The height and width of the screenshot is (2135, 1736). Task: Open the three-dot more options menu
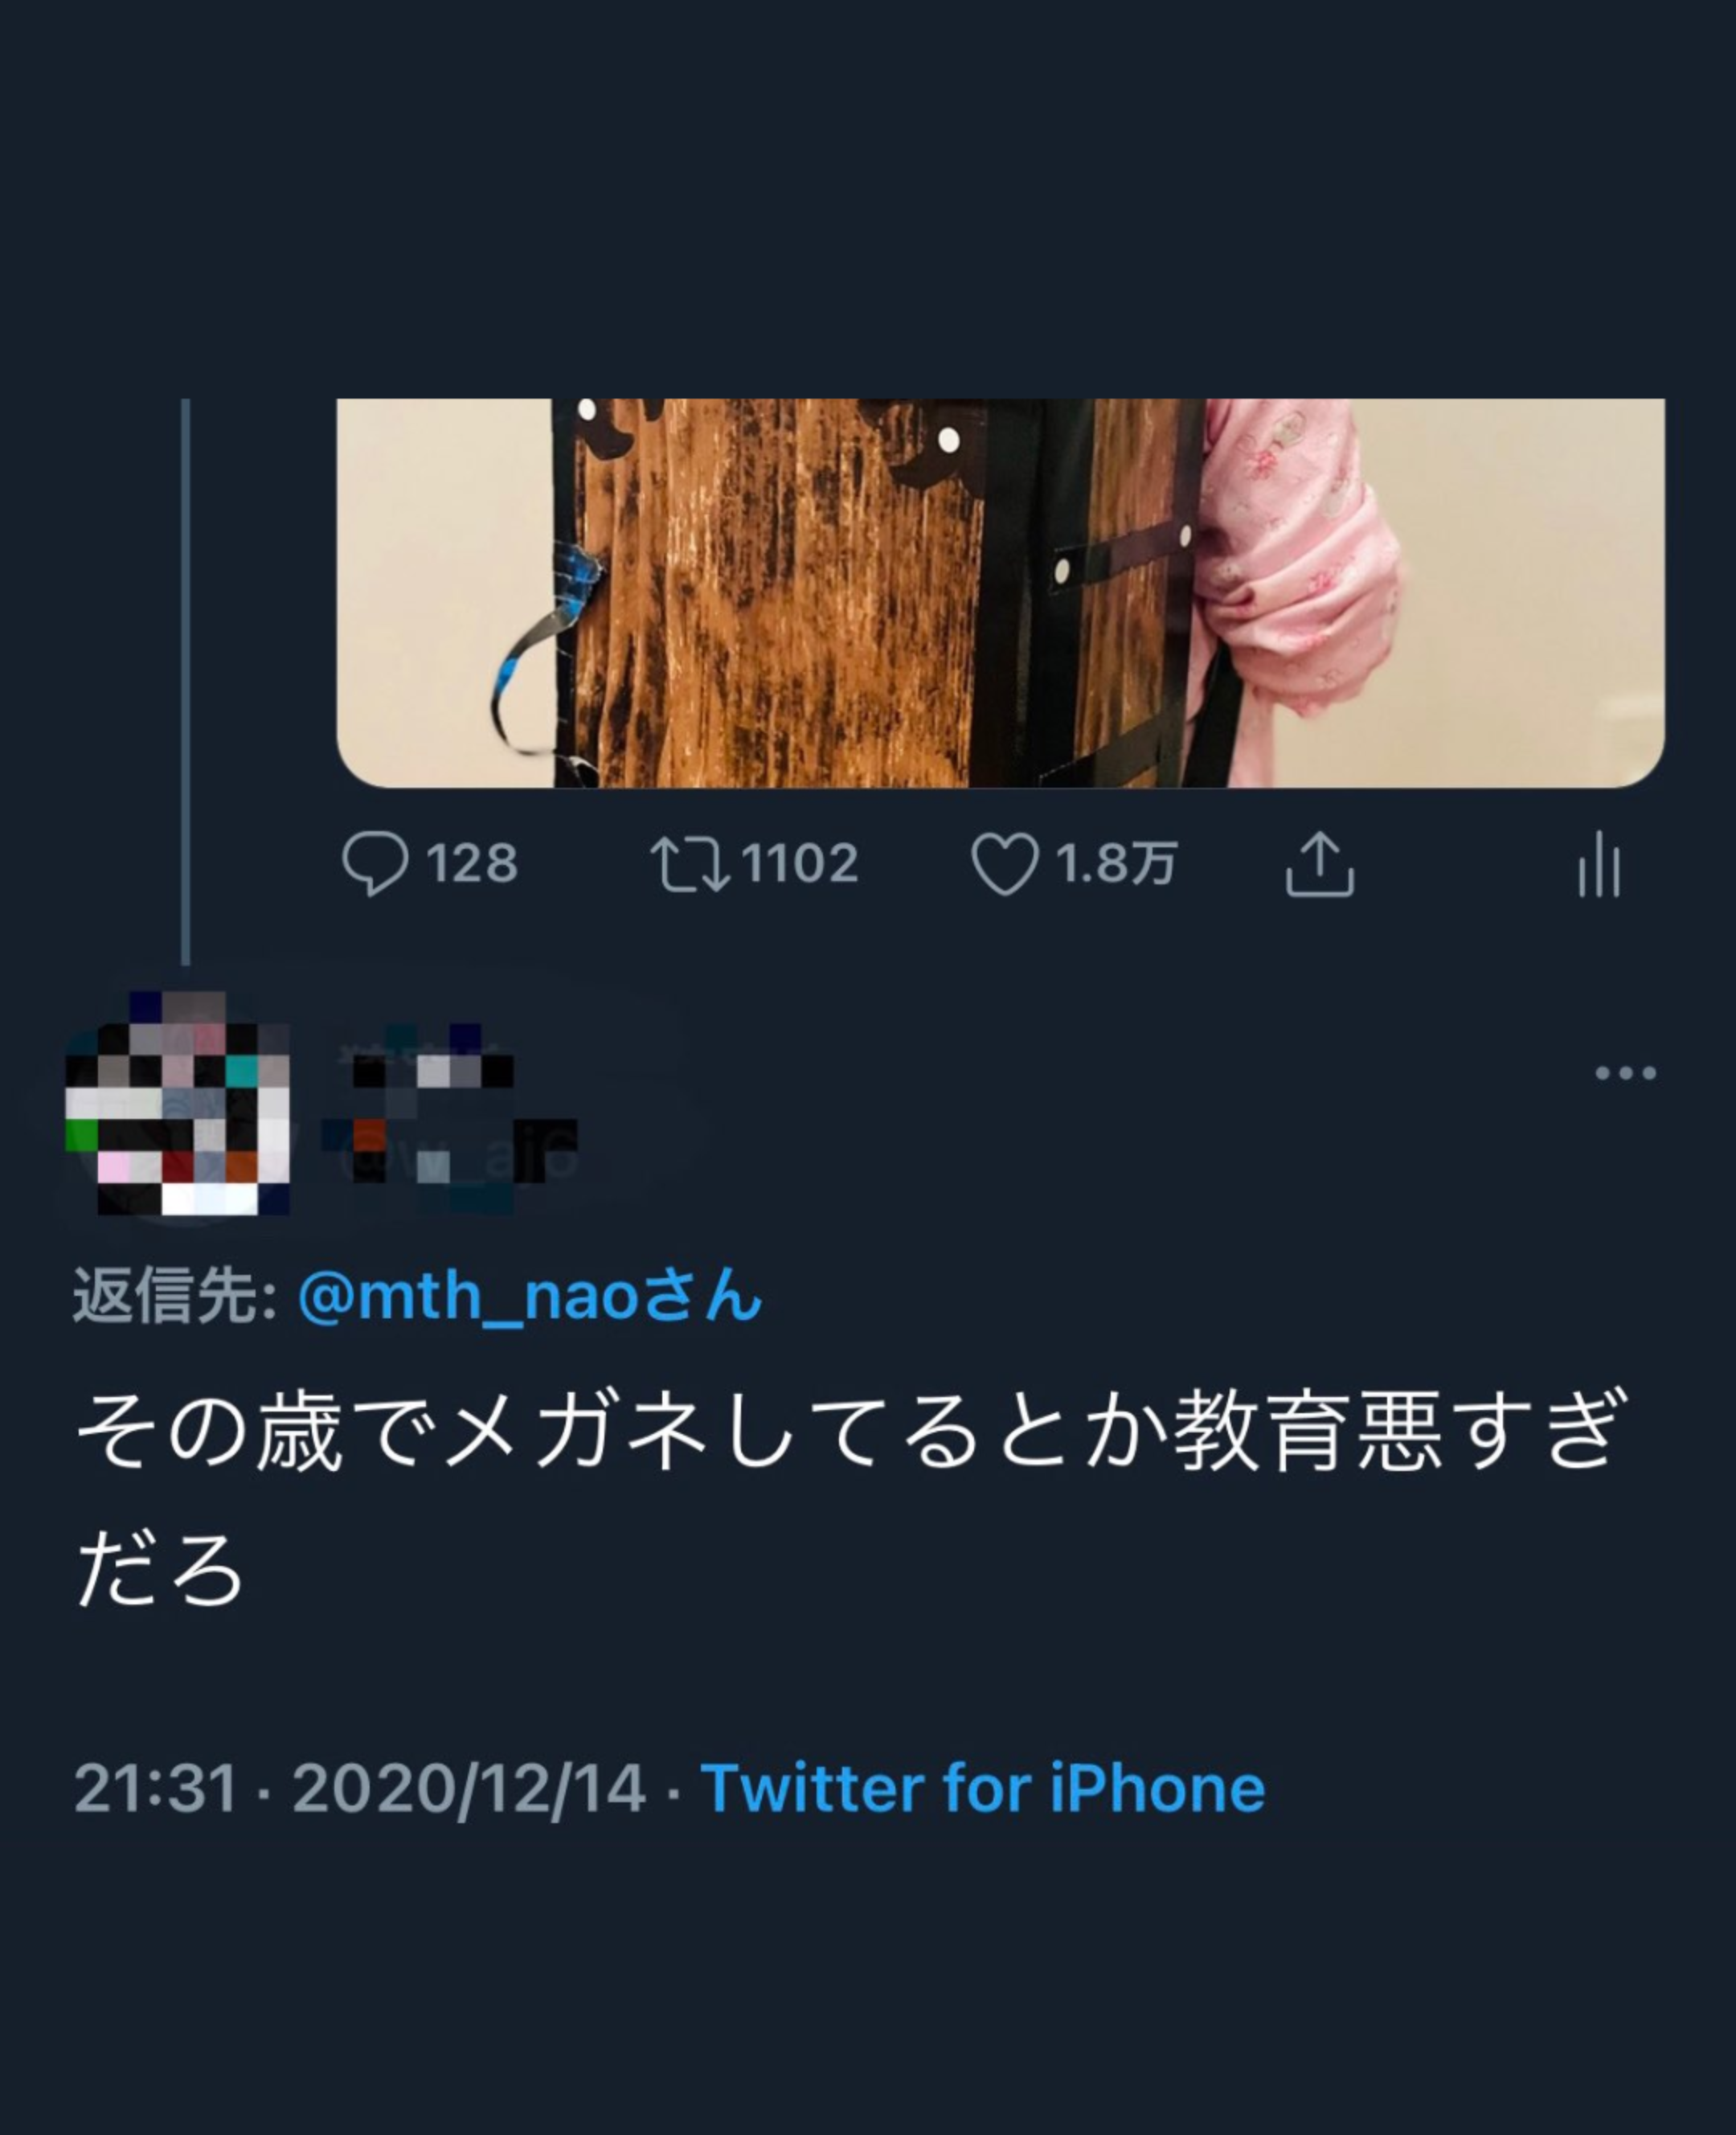pos(1625,1073)
